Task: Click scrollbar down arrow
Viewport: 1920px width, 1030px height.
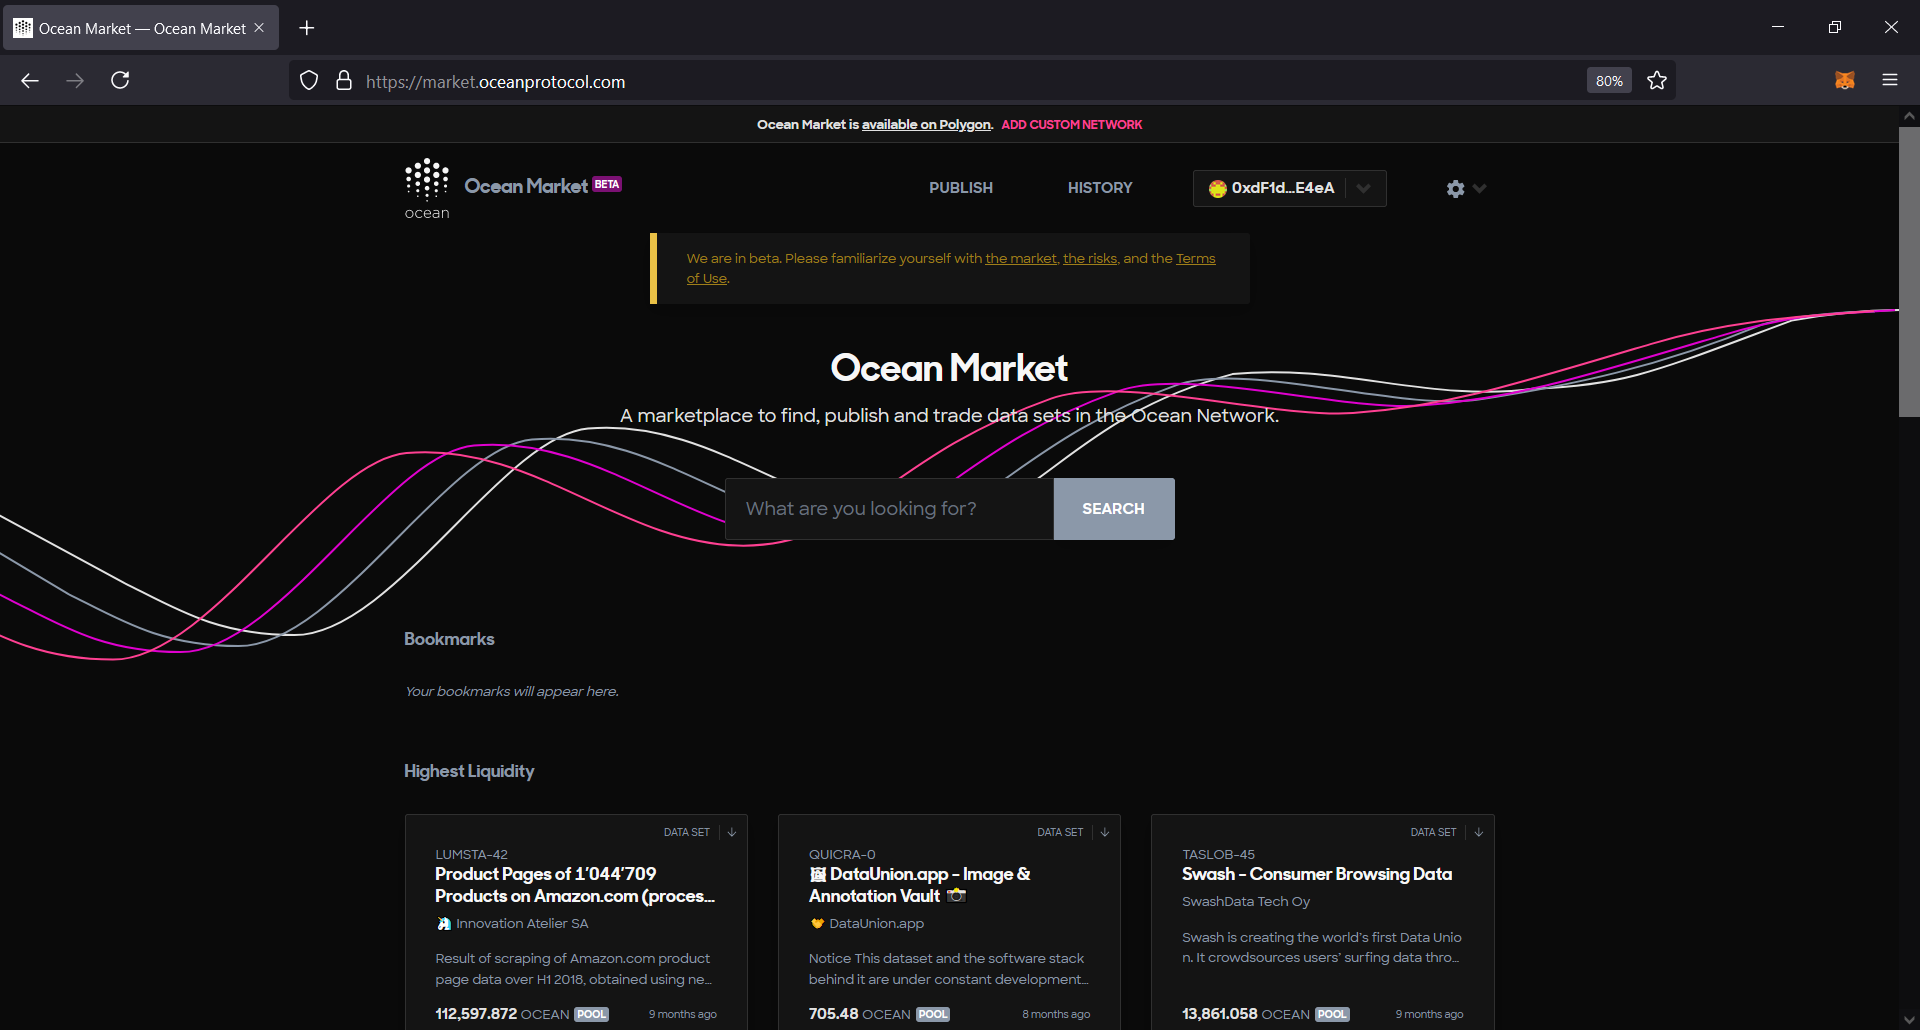Action: (1909, 1020)
